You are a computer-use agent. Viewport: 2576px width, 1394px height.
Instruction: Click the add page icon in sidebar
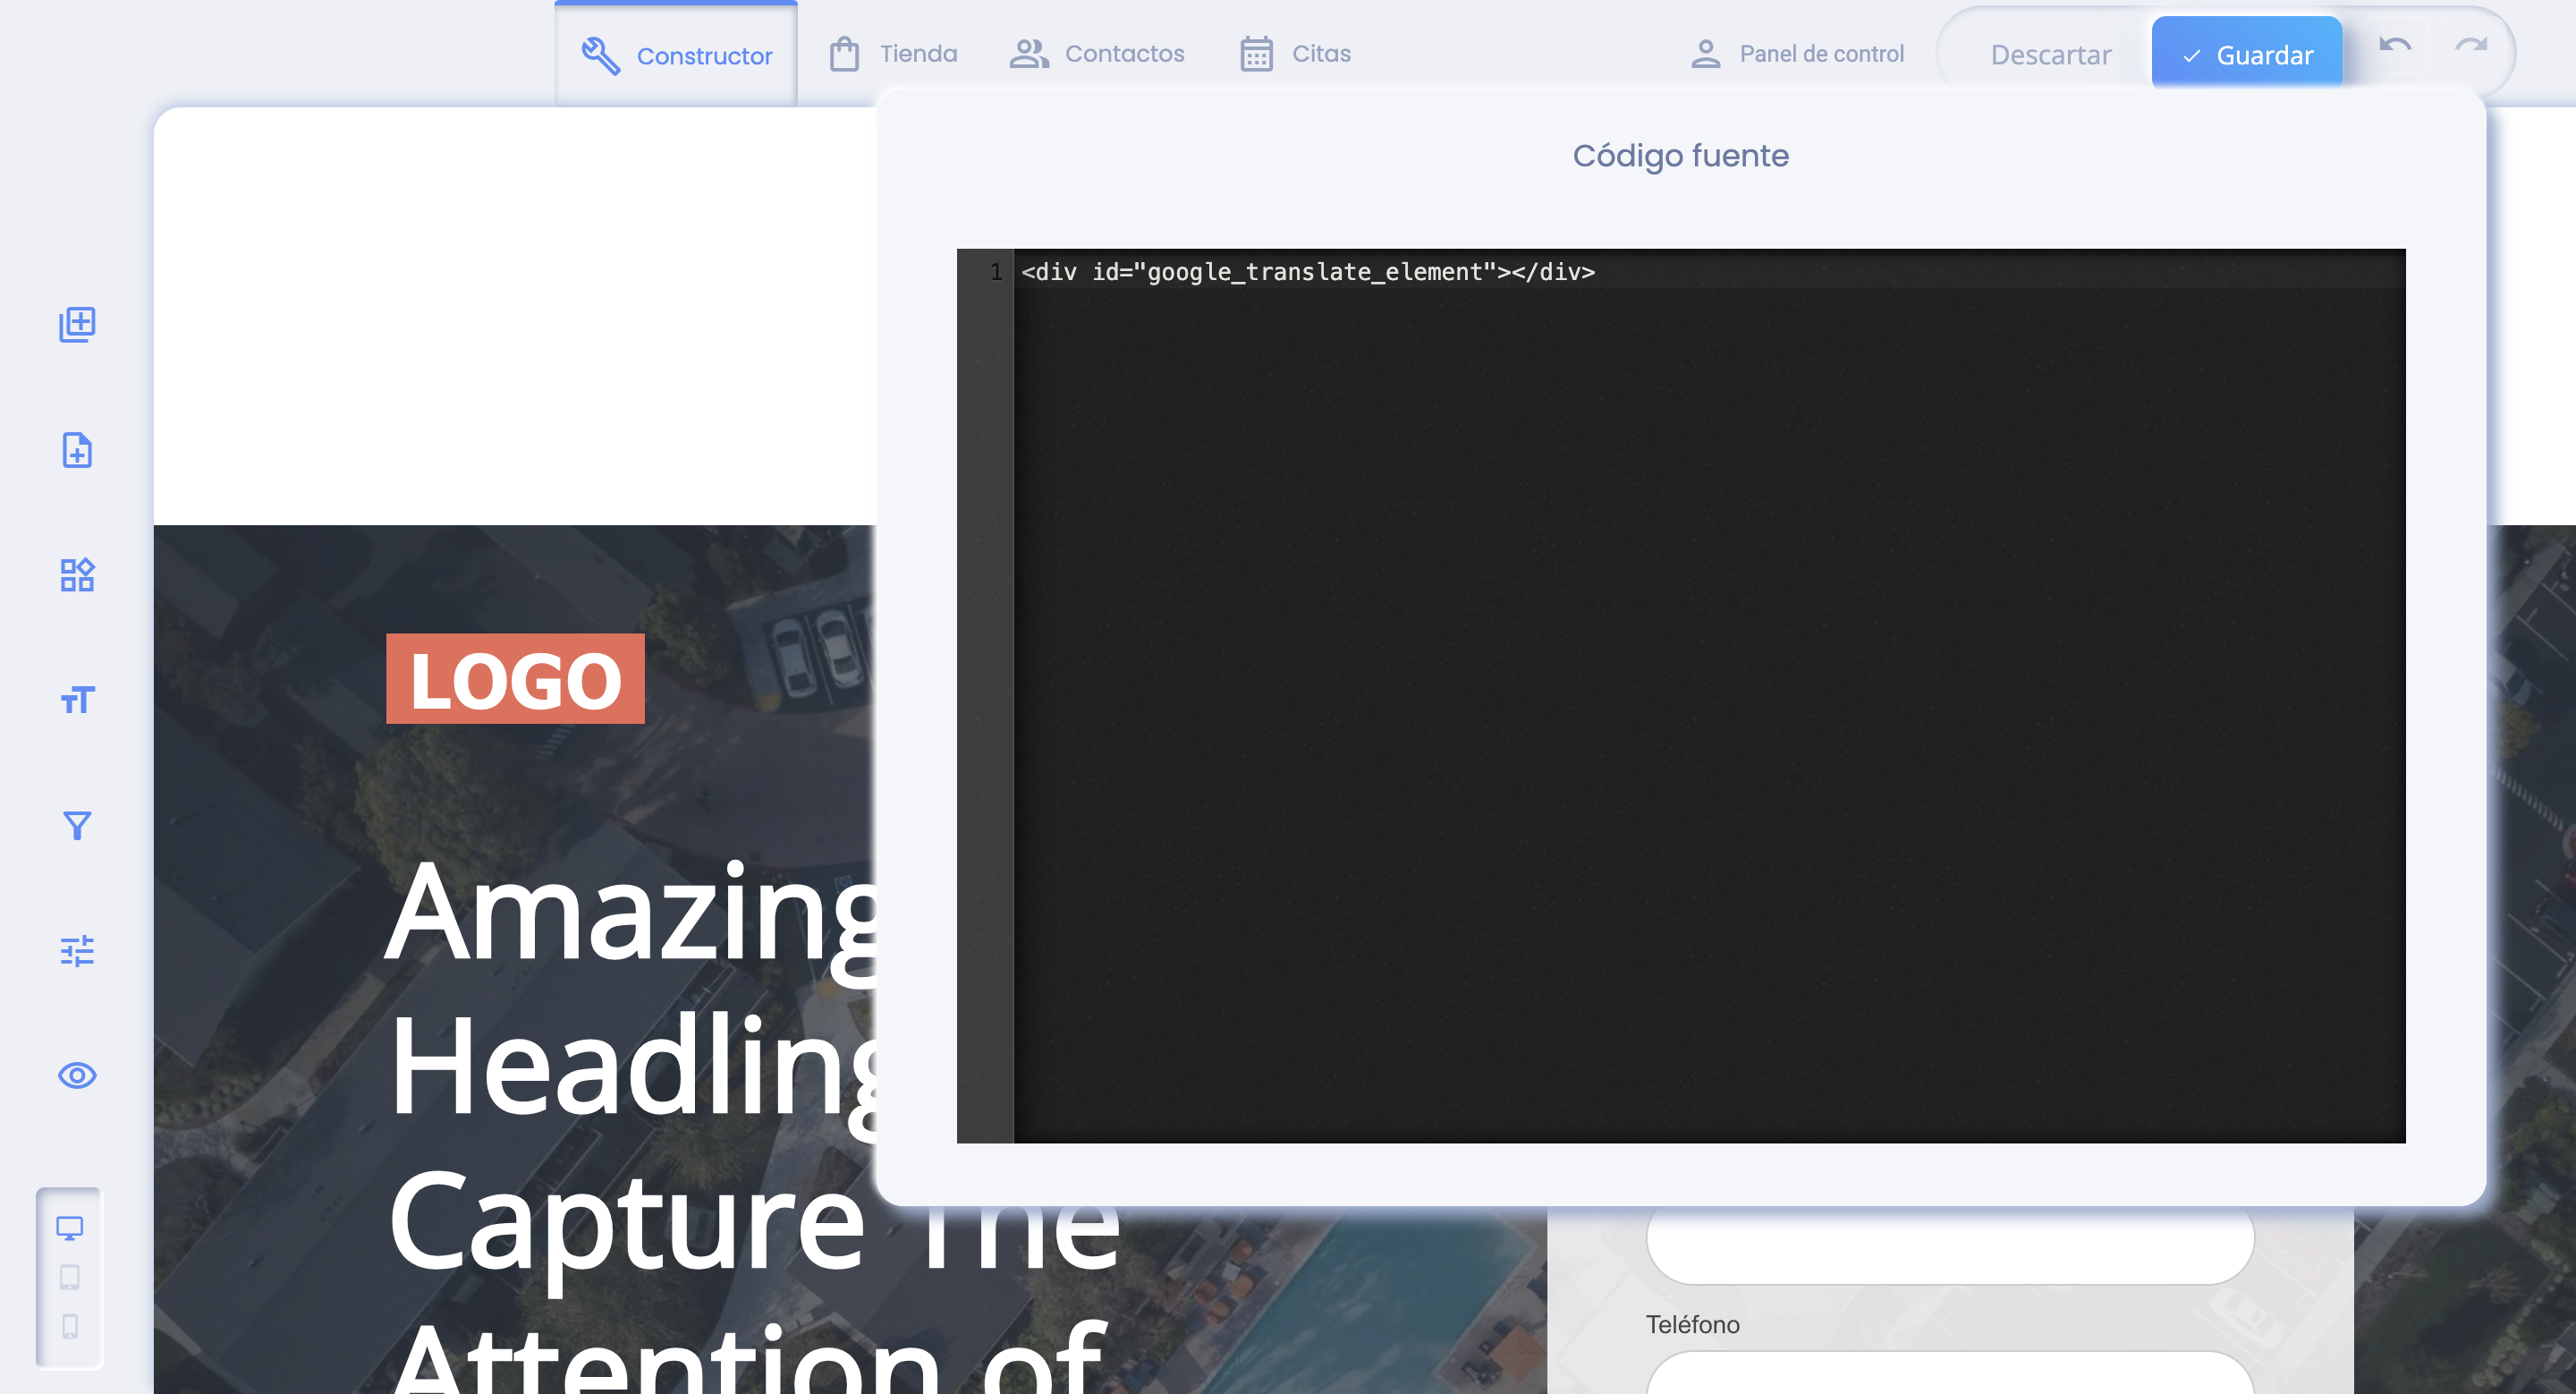tap(77, 450)
